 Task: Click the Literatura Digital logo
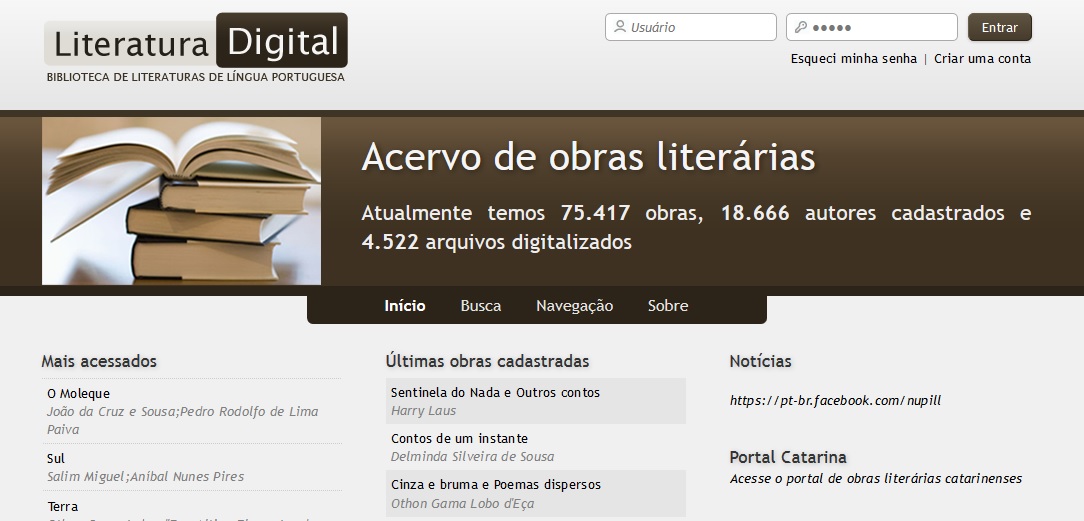[196, 41]
